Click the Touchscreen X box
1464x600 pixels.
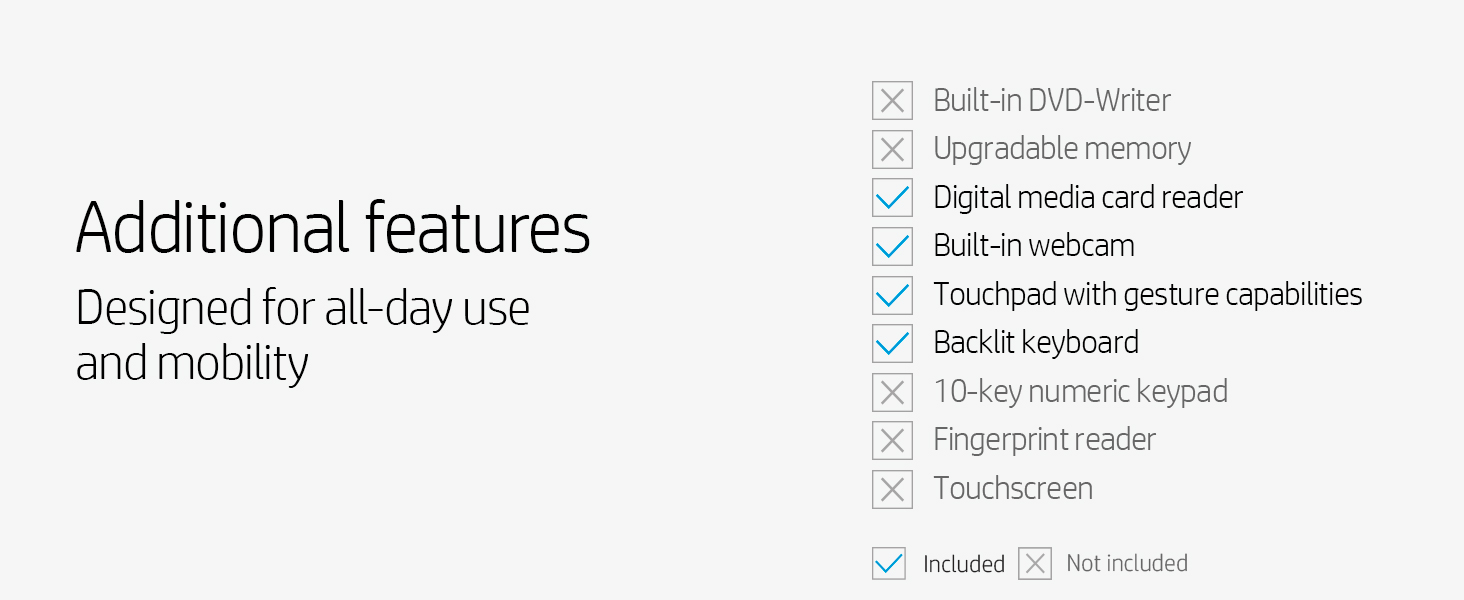pyautogui.click(x=892, y=489)
